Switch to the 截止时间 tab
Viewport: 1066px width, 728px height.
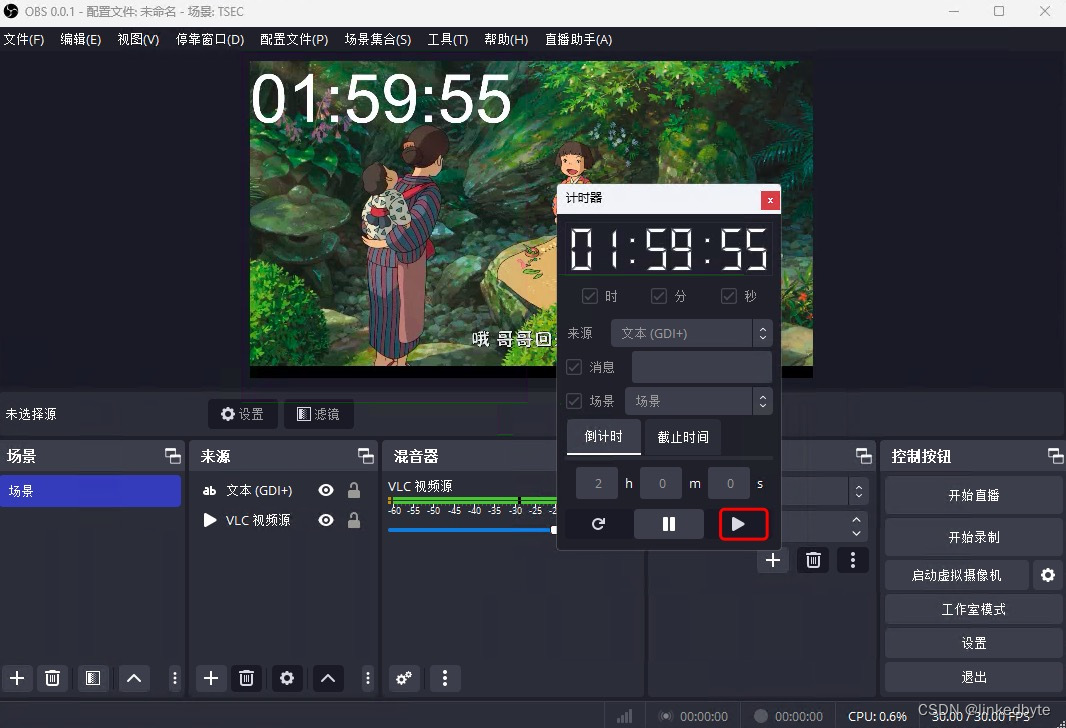(683, 437)
